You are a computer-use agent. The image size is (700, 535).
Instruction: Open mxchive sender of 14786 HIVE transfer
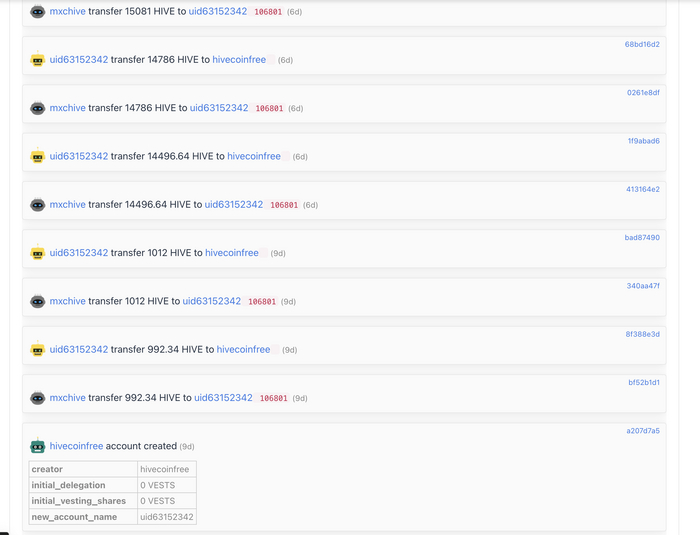point(67,108)
